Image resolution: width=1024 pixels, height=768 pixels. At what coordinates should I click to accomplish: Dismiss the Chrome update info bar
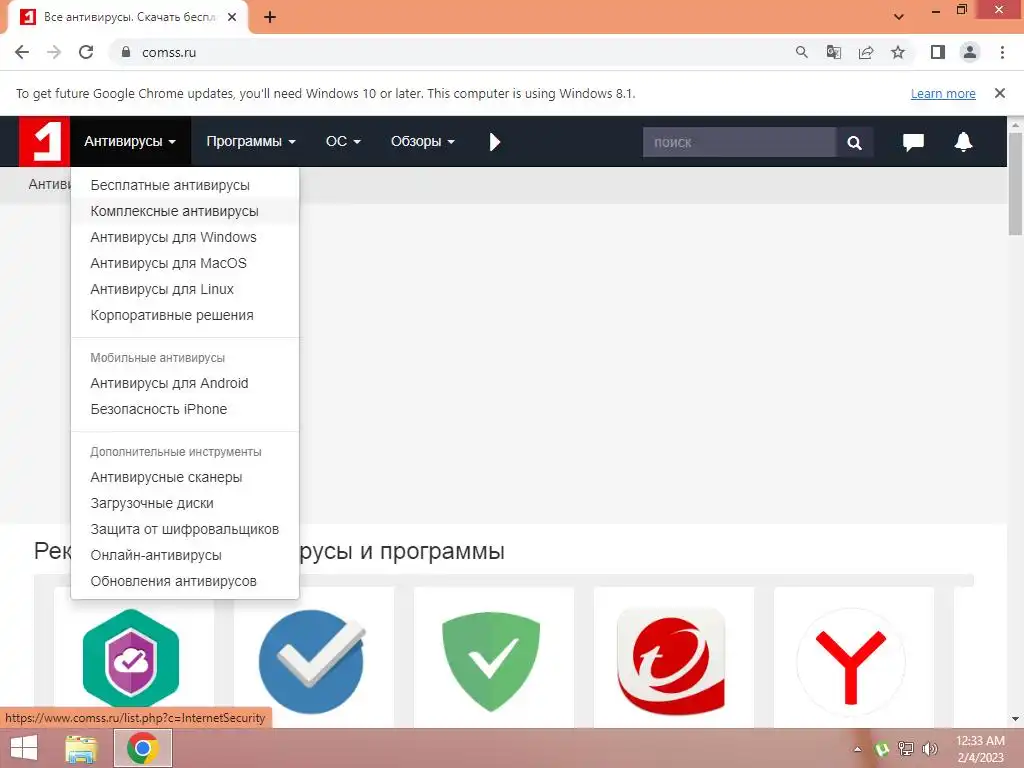click(999, 93)
